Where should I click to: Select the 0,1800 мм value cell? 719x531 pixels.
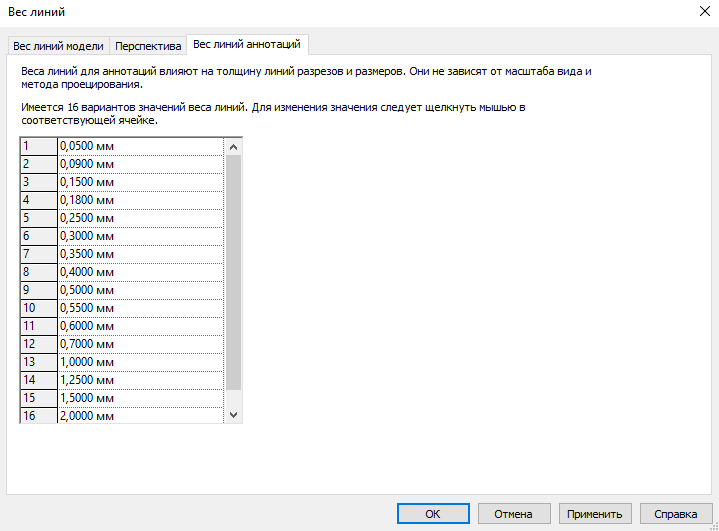click(140, 200)
